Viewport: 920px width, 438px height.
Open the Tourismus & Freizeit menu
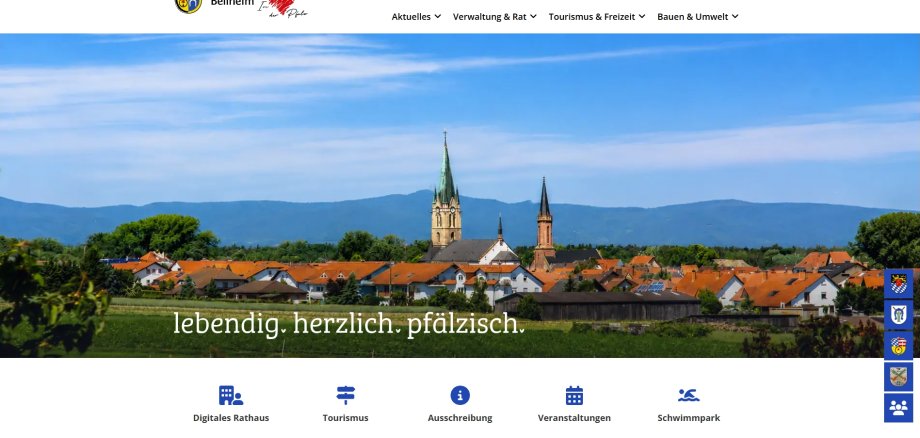(x=597, y=16)
